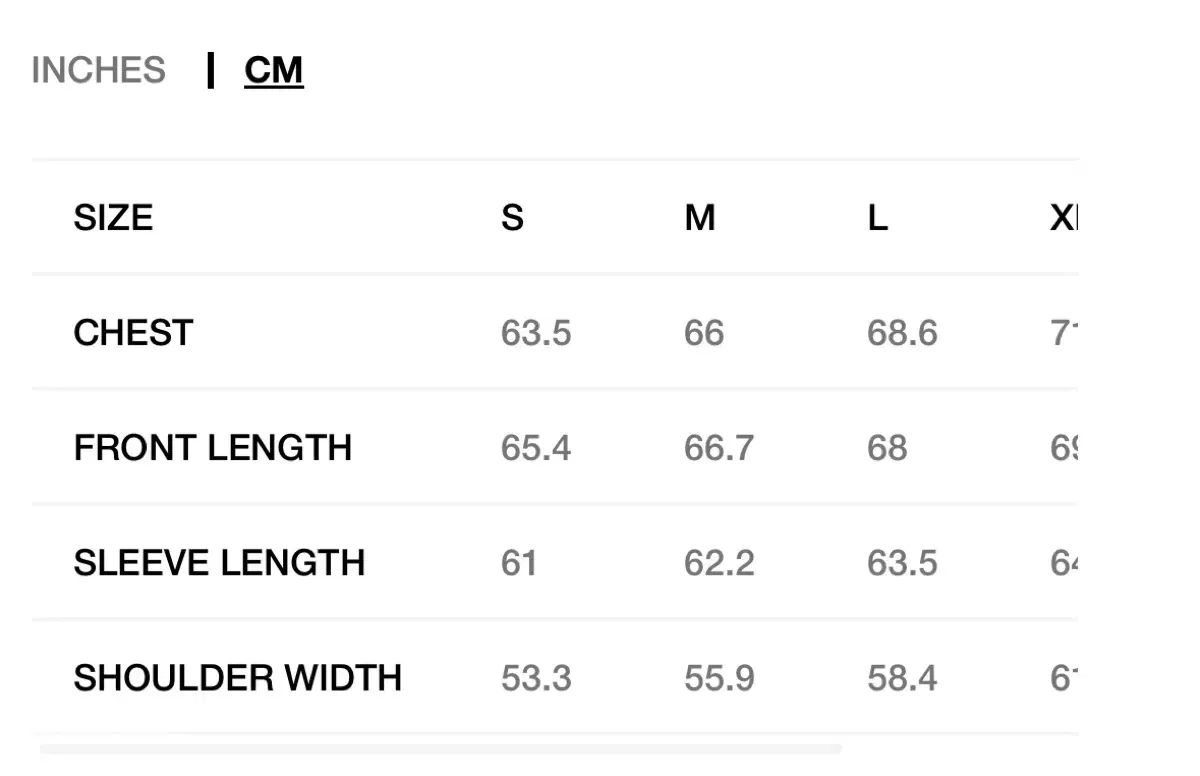Click front length value 66.7

click(x=719, y=447)
